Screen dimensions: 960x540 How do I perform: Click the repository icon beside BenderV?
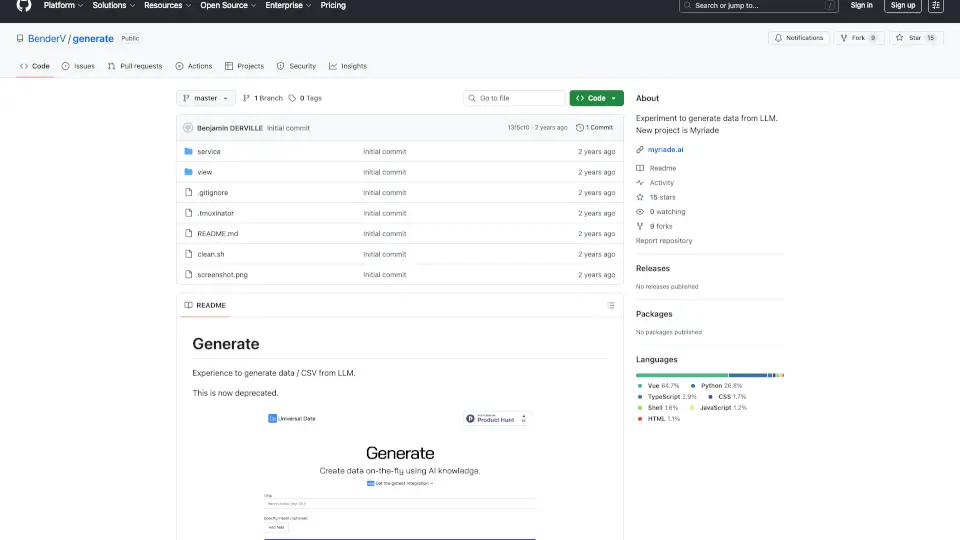tap(20, 39)
